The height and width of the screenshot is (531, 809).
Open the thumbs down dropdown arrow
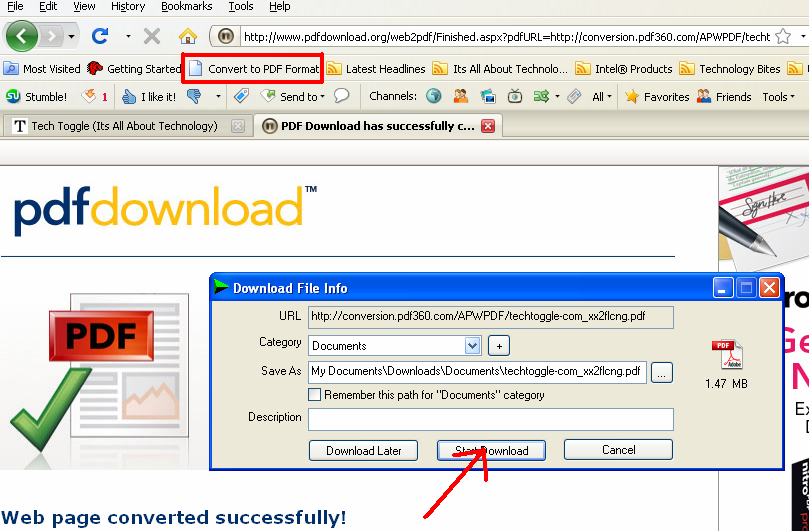pos(218,96)
